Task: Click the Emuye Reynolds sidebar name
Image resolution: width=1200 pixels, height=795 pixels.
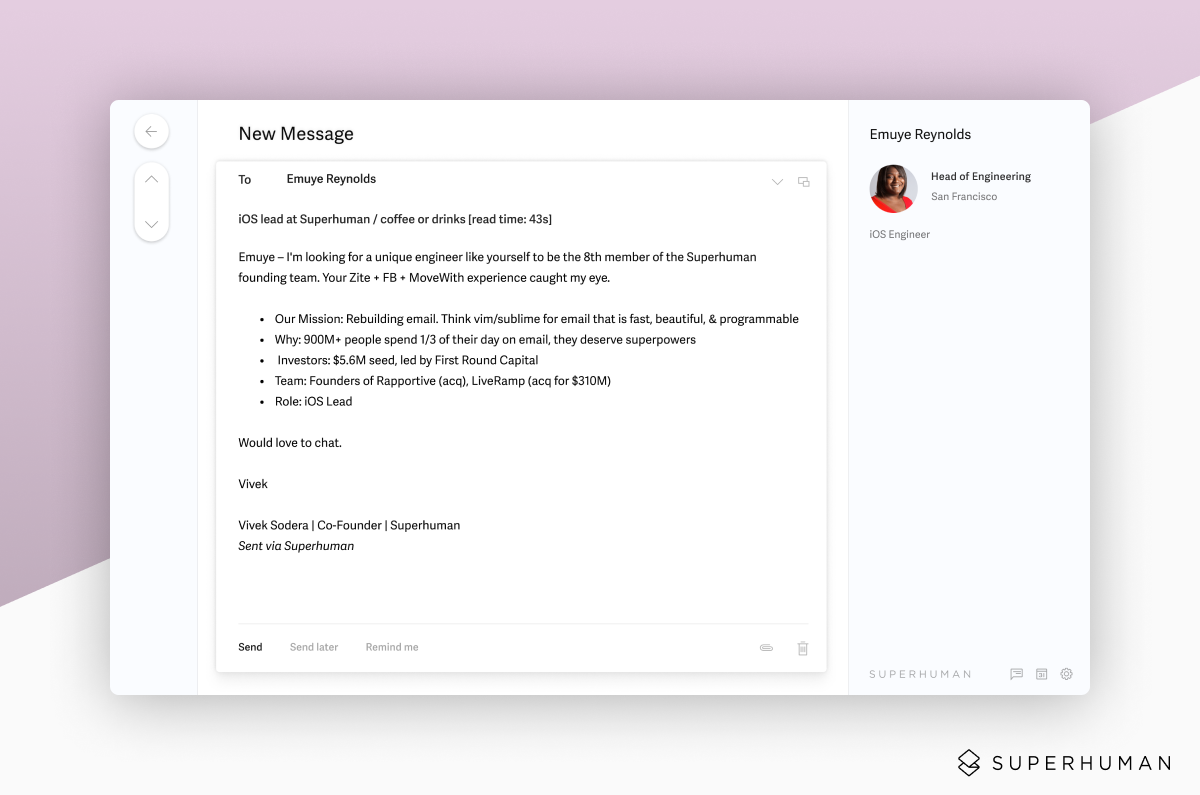Action: (x=920, y=134)
